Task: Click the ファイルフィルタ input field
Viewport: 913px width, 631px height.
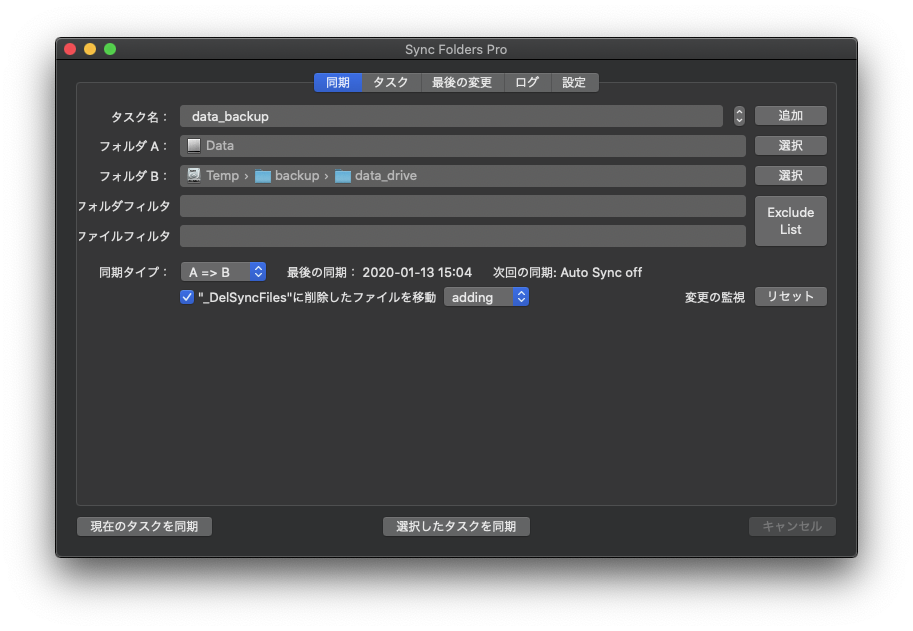Action: click(x=462, y=236)
